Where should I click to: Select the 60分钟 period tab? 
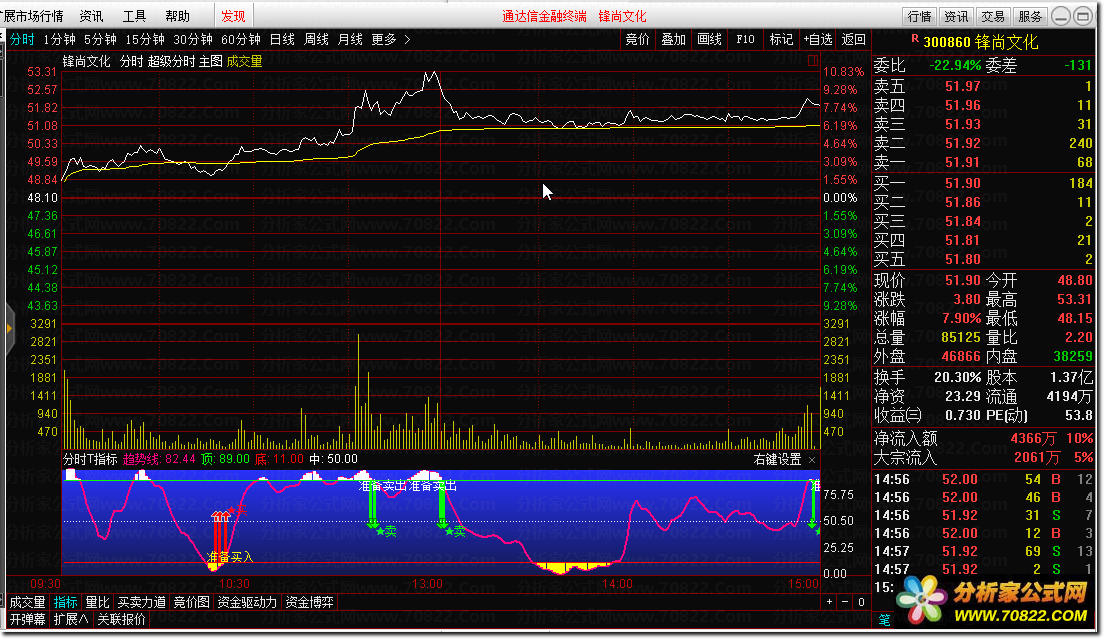coord(241,40)
